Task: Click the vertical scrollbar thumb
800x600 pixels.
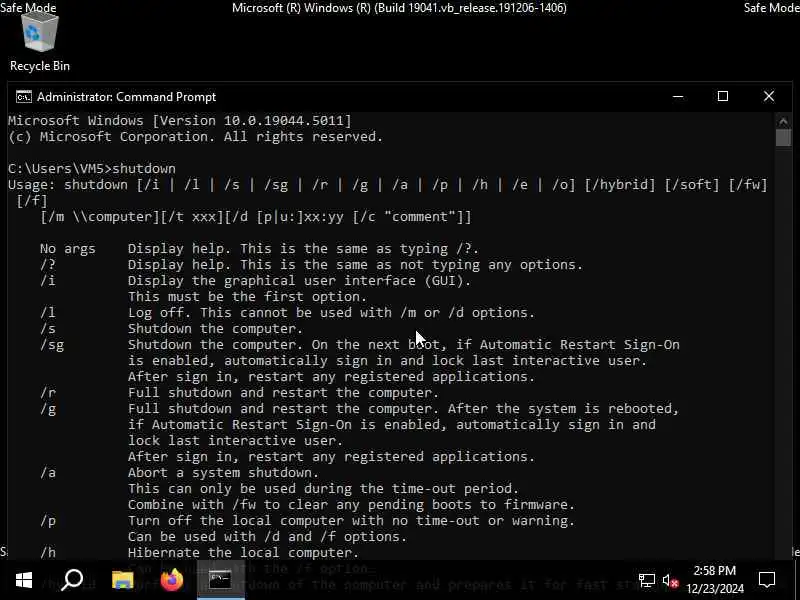Action: coord(783,138)
